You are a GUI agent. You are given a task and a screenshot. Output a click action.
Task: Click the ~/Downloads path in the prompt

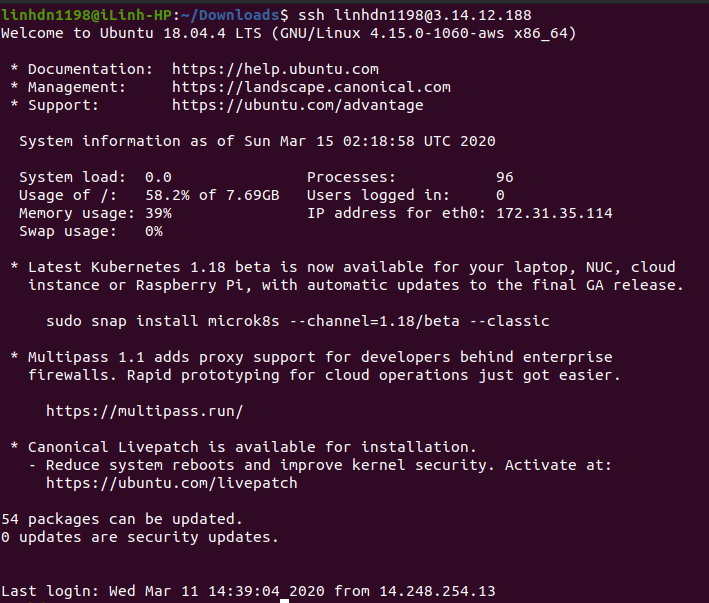(230, 15)
